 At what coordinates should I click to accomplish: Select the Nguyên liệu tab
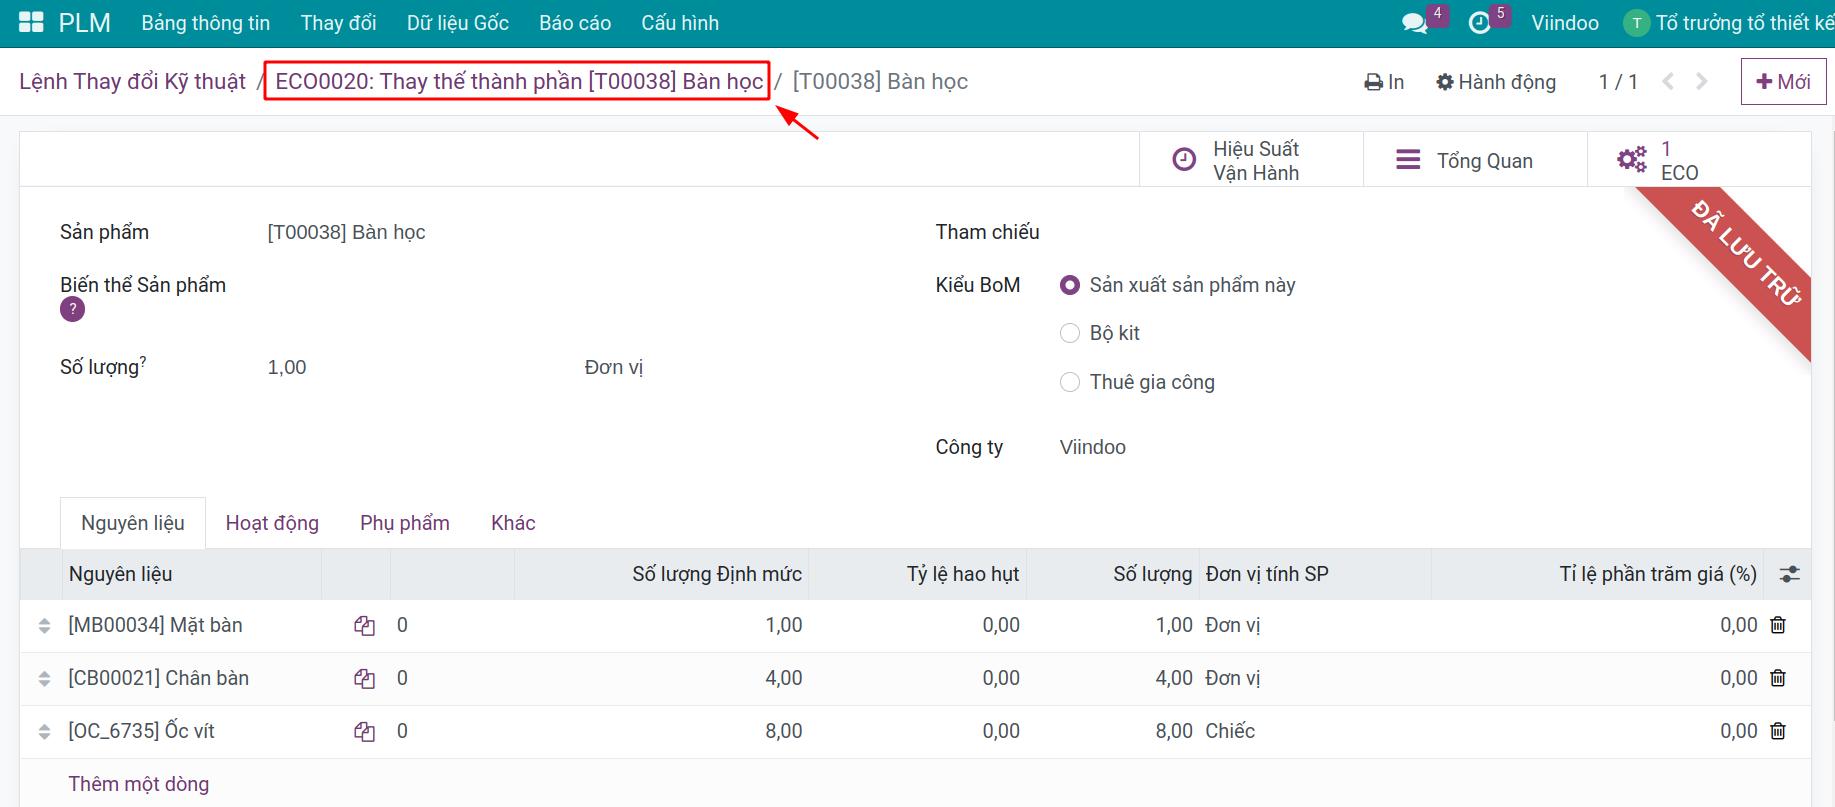coord(133,523)
